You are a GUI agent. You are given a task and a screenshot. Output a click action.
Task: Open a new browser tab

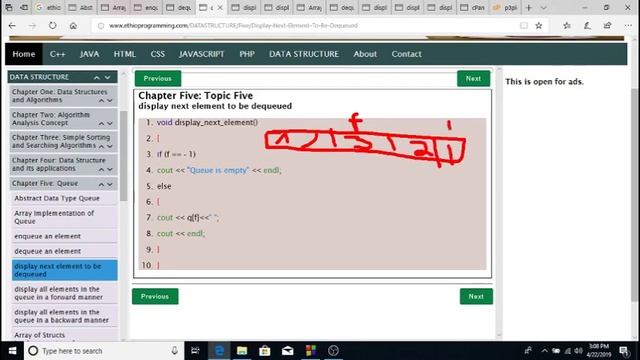pos(529,7)
